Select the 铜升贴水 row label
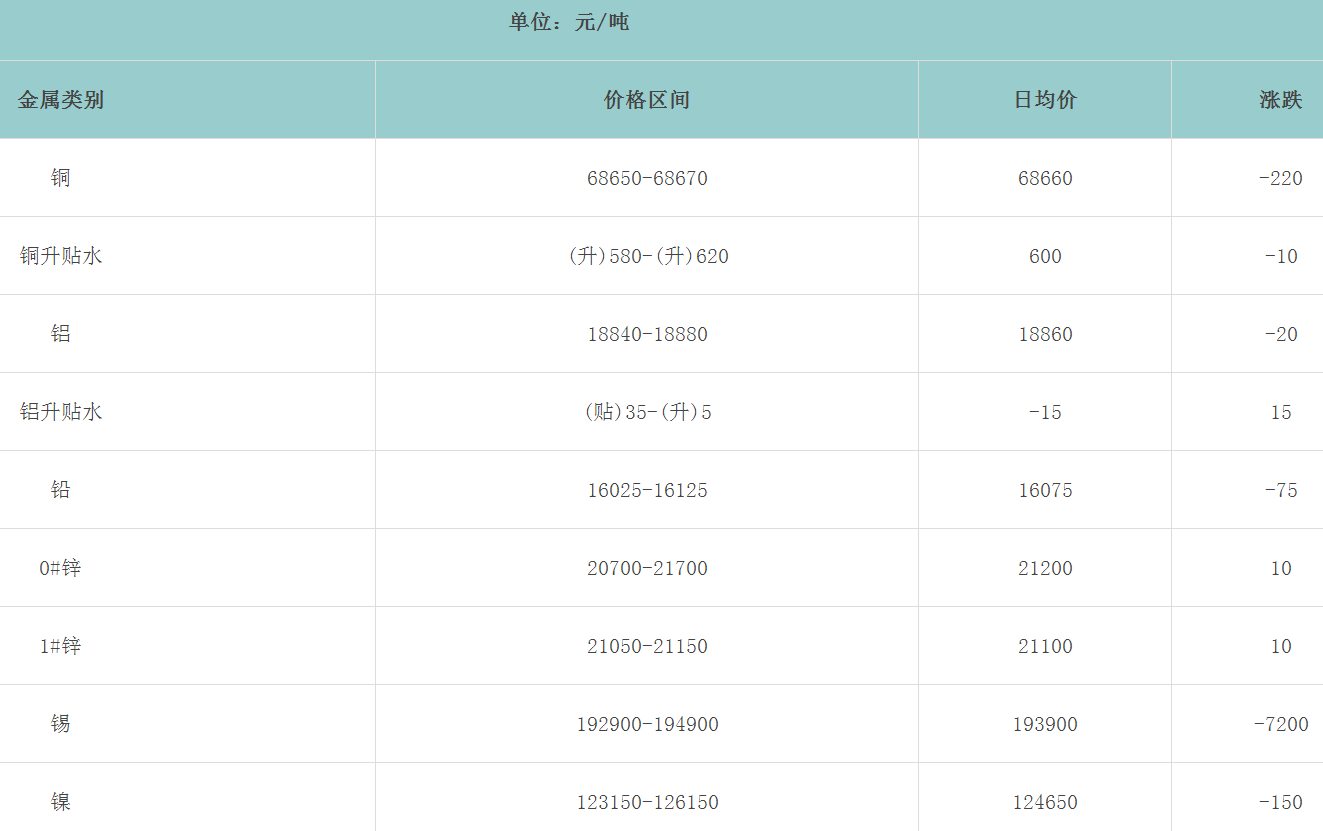Screen dimensions: 1323x831 pos(61,256)
